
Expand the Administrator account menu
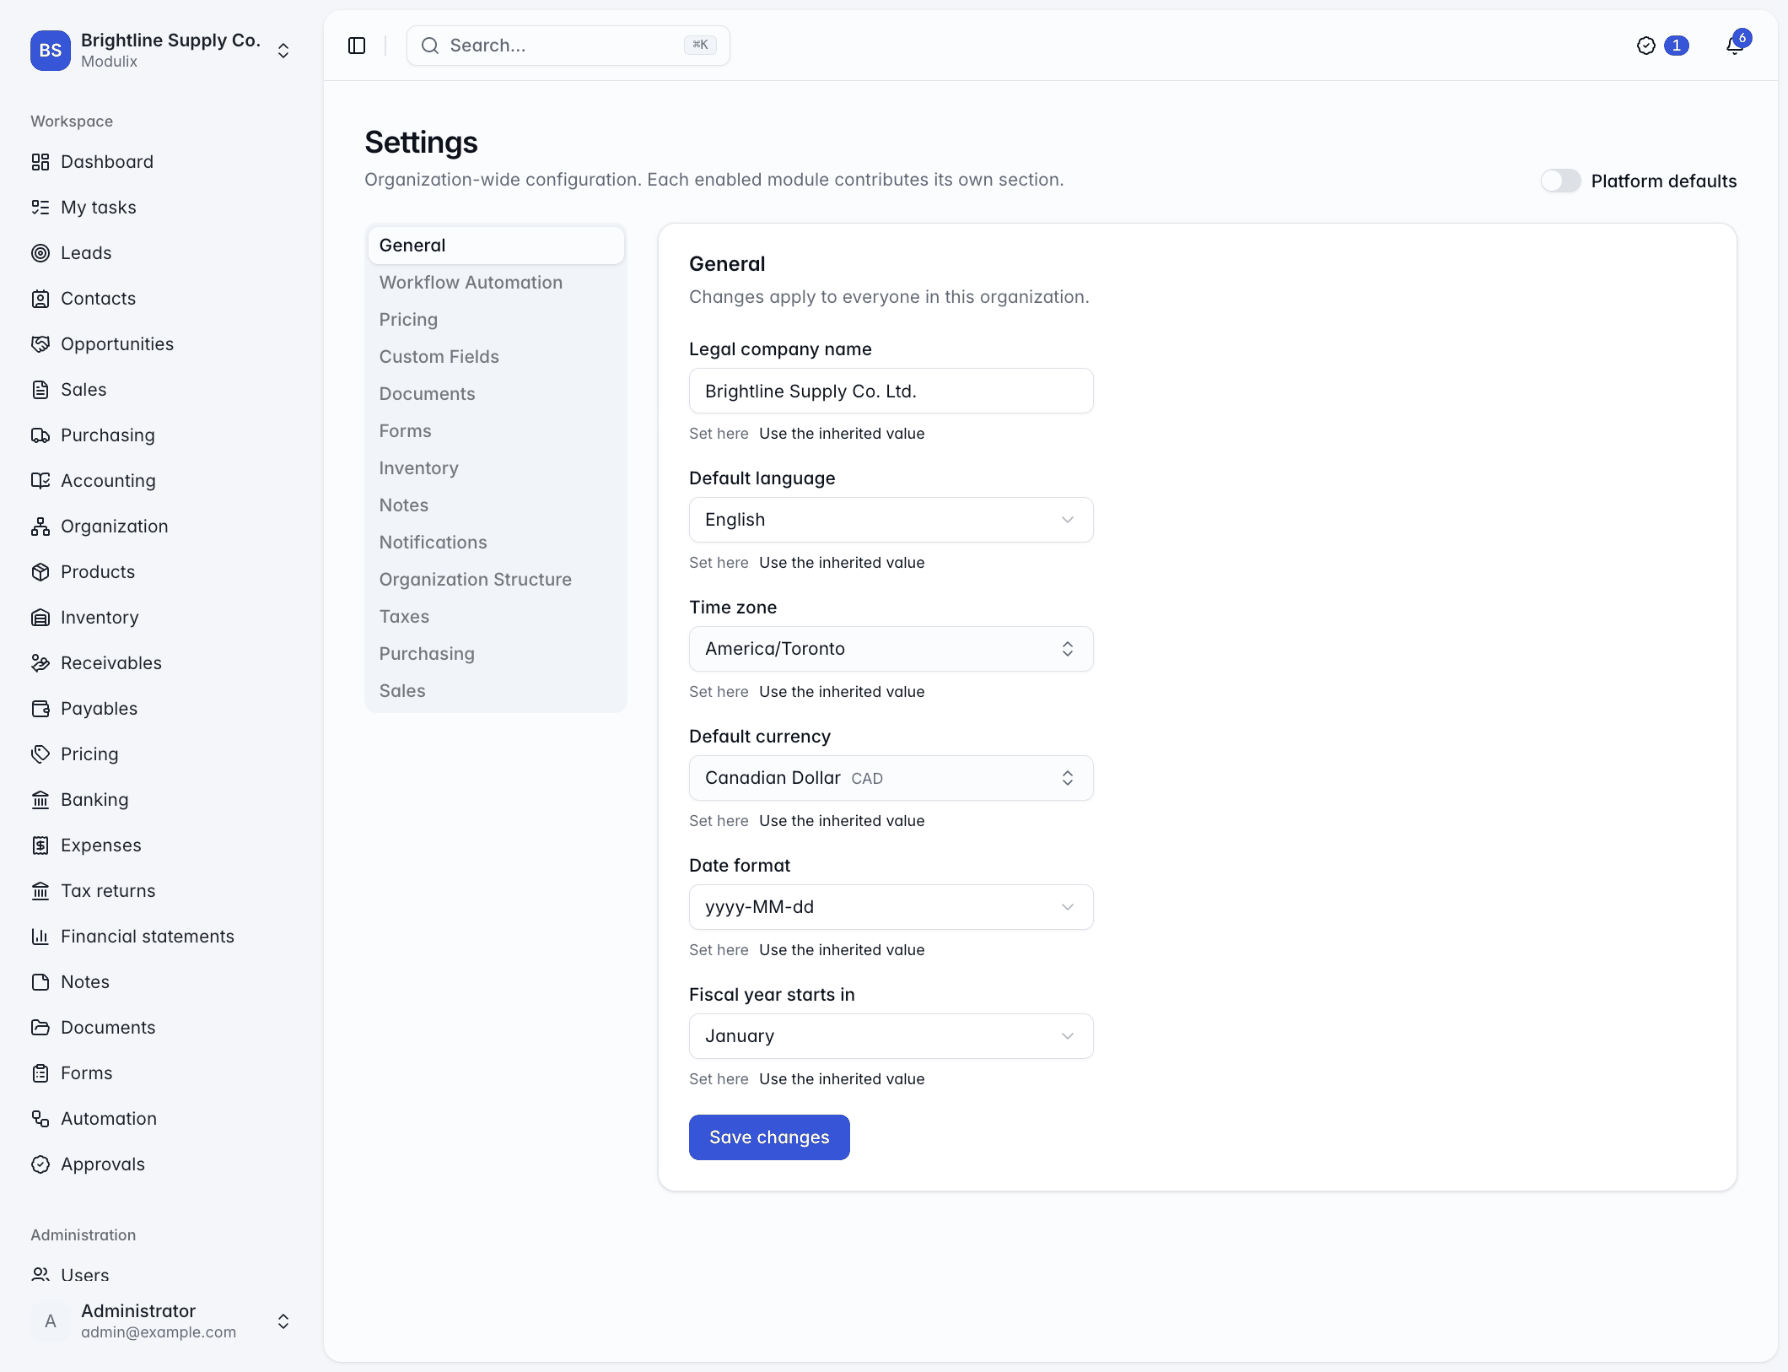[x=162, y=1321]
